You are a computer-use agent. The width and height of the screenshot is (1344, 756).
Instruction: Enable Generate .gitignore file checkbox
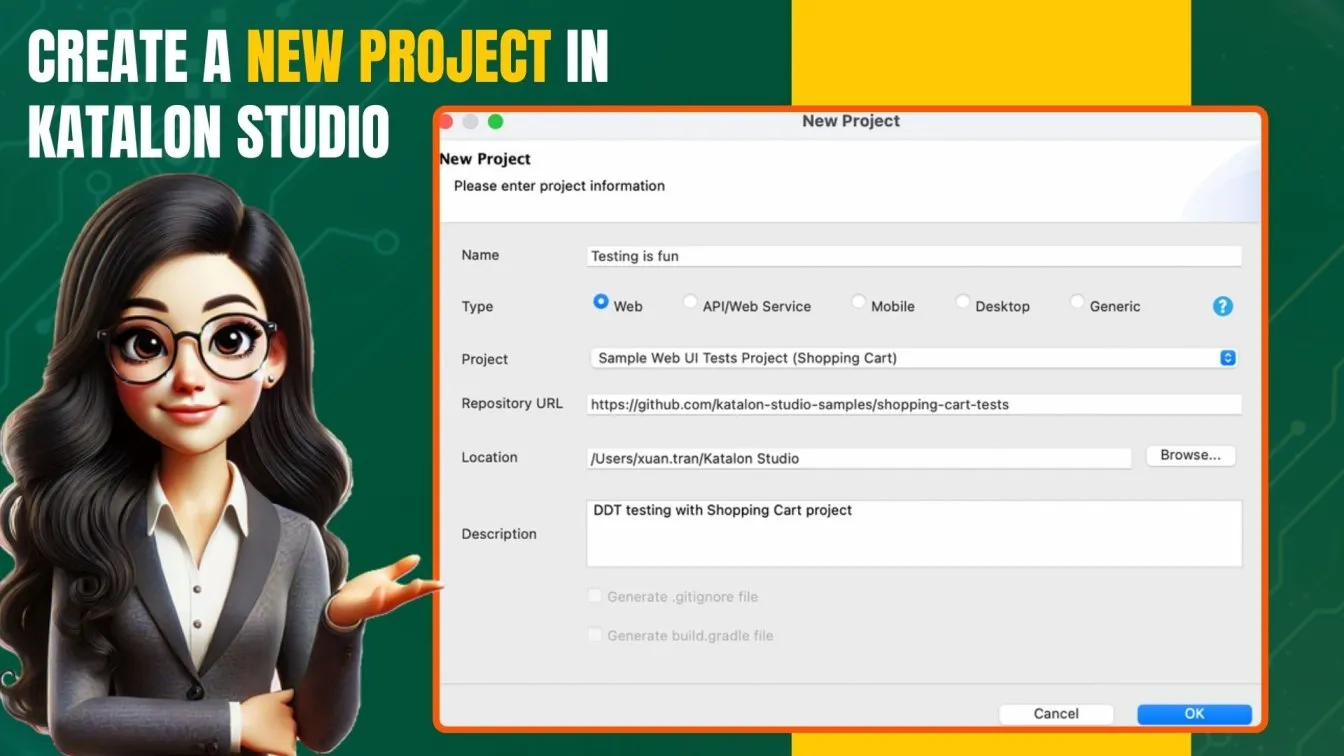click(595, 596)
